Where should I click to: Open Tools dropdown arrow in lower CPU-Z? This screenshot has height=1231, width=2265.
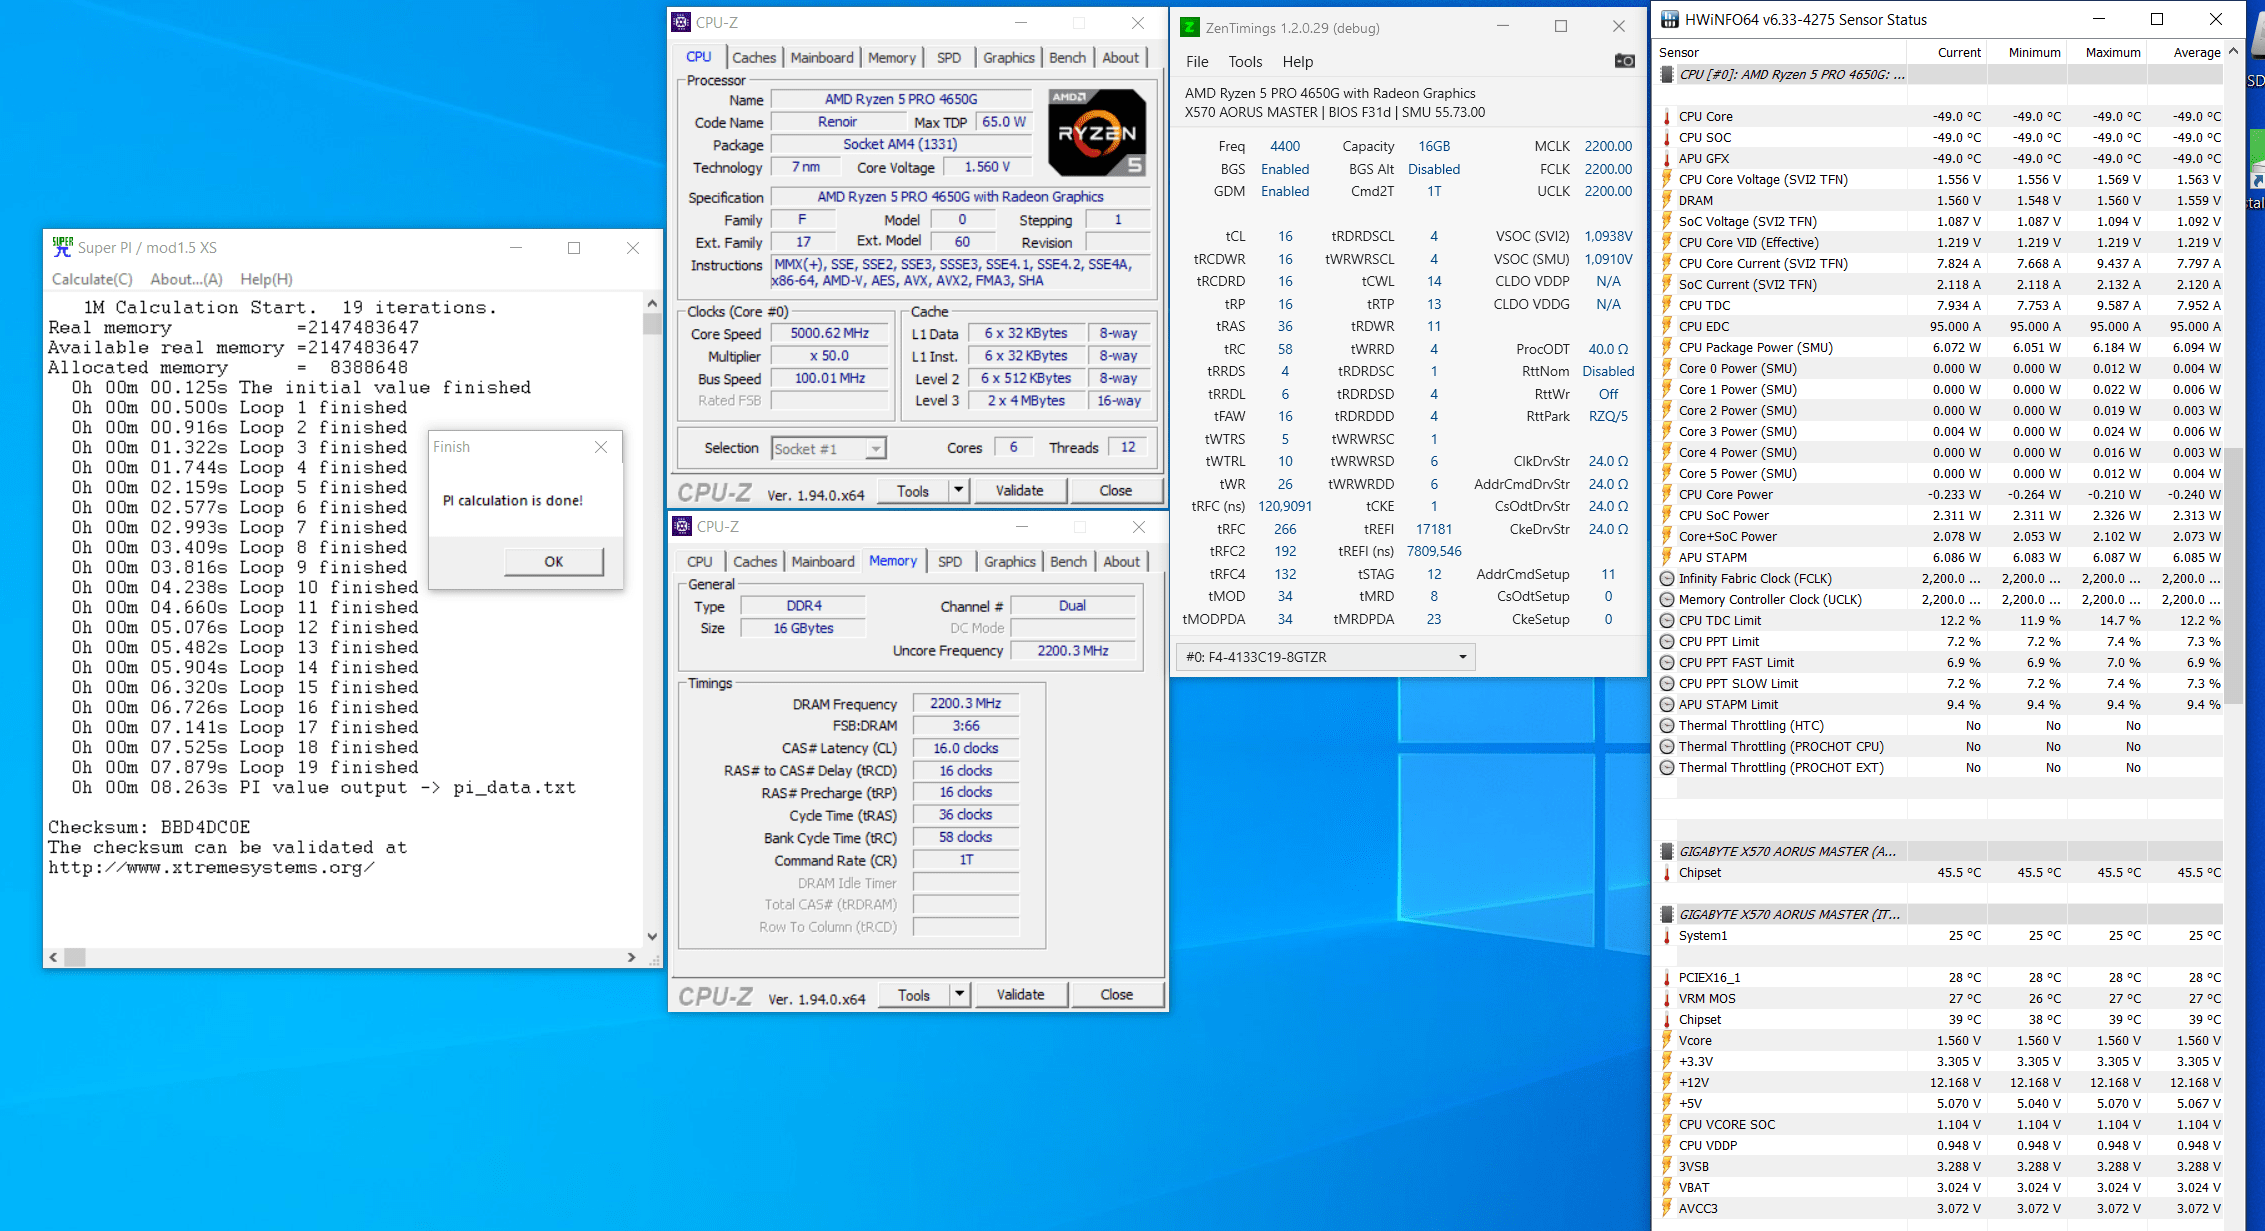point(959,994)
